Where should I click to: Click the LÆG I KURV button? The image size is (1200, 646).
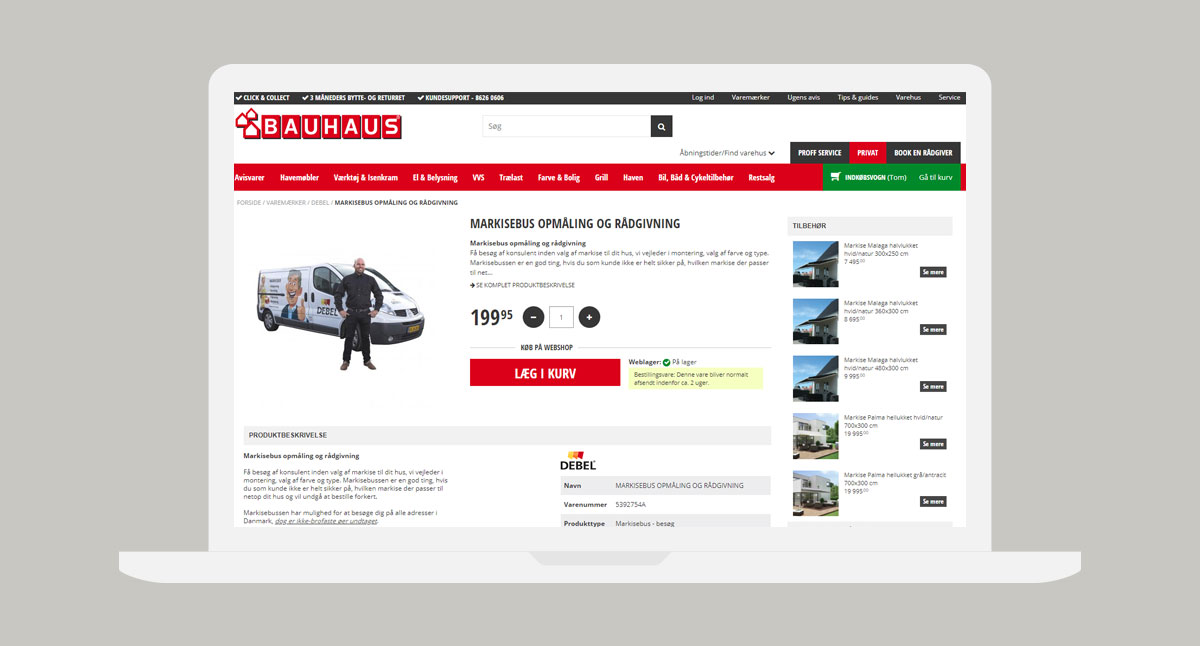[x=545, y=372]
